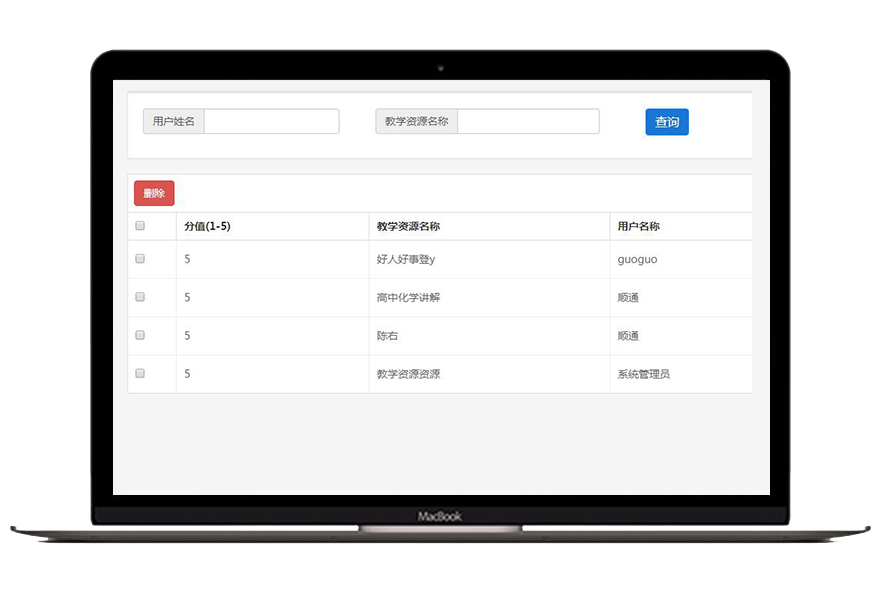The image size is (892, 607).
Task: Select the 好人好事登y resource name cell
Action: pyautogui.click(x=406, y=260)
